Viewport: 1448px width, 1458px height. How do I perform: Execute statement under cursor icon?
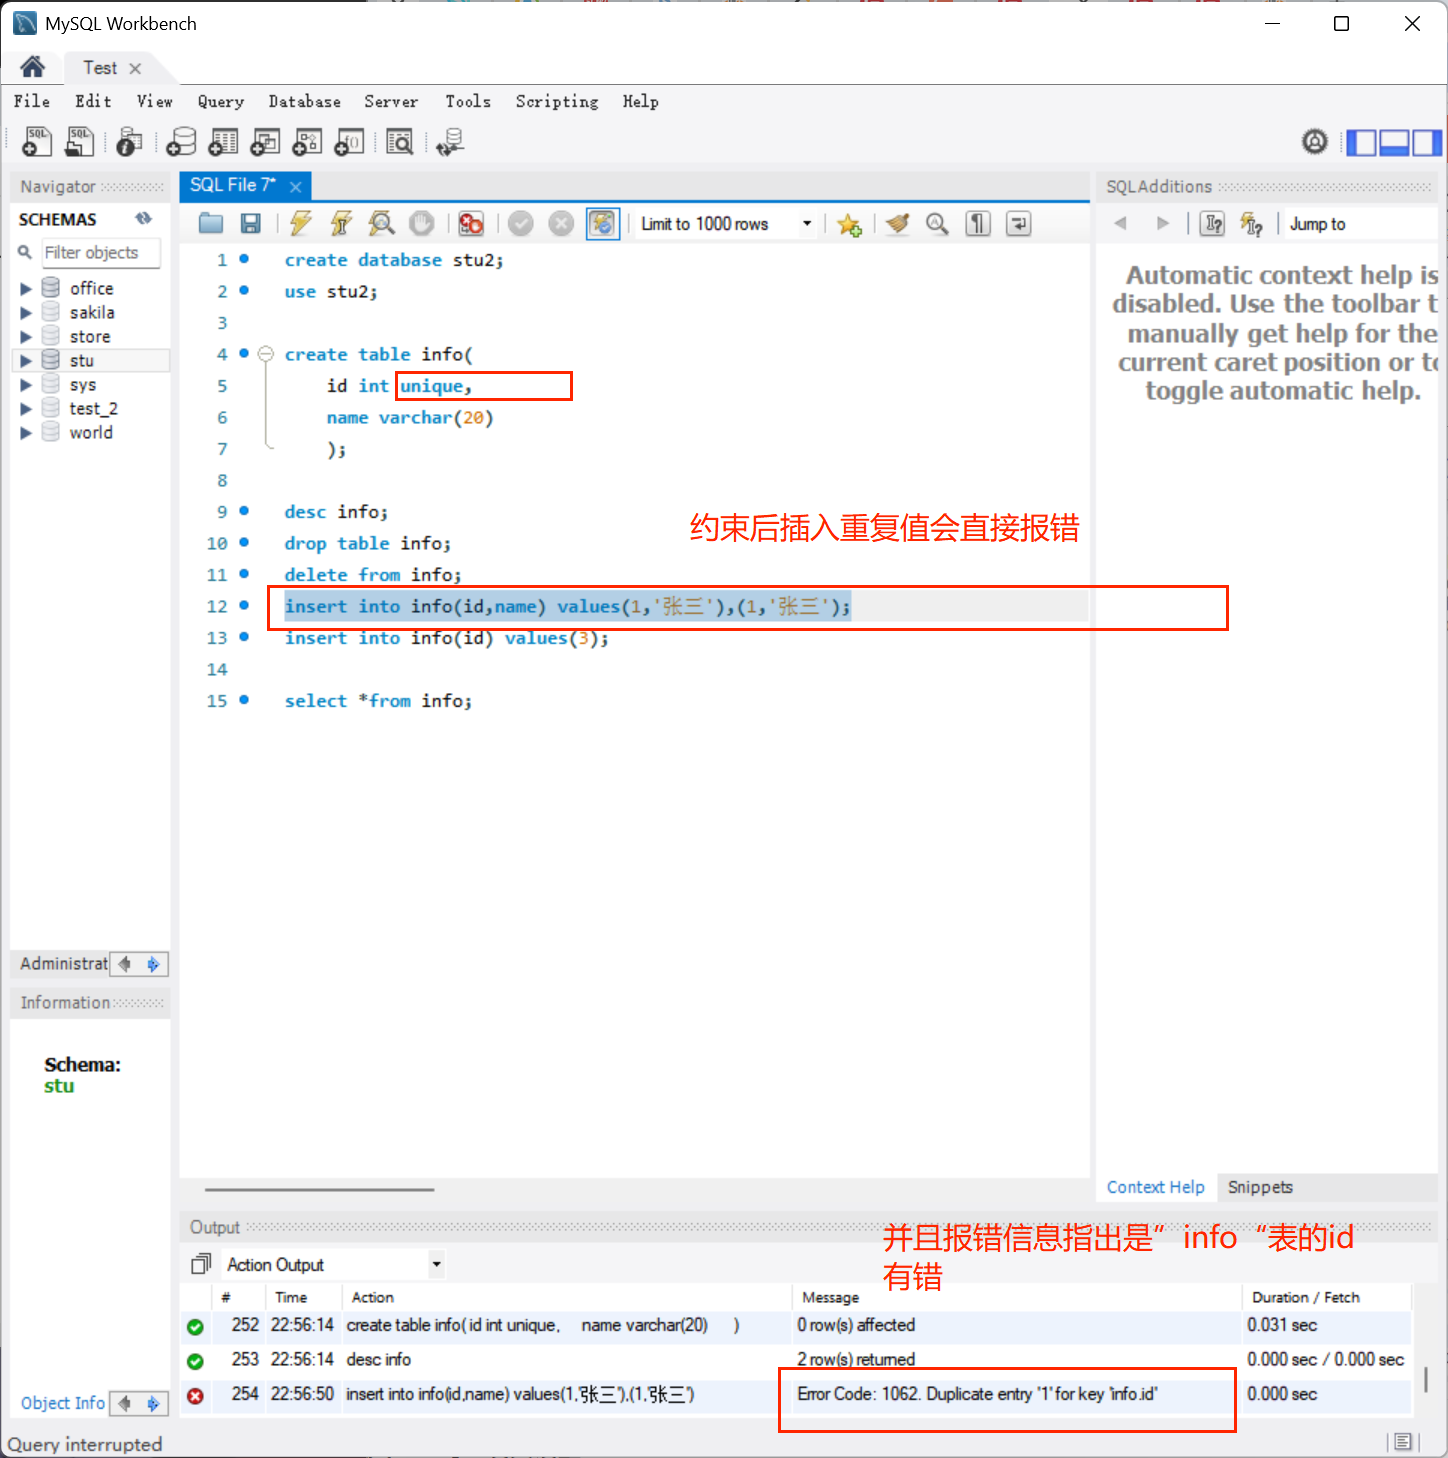(341, 224)
